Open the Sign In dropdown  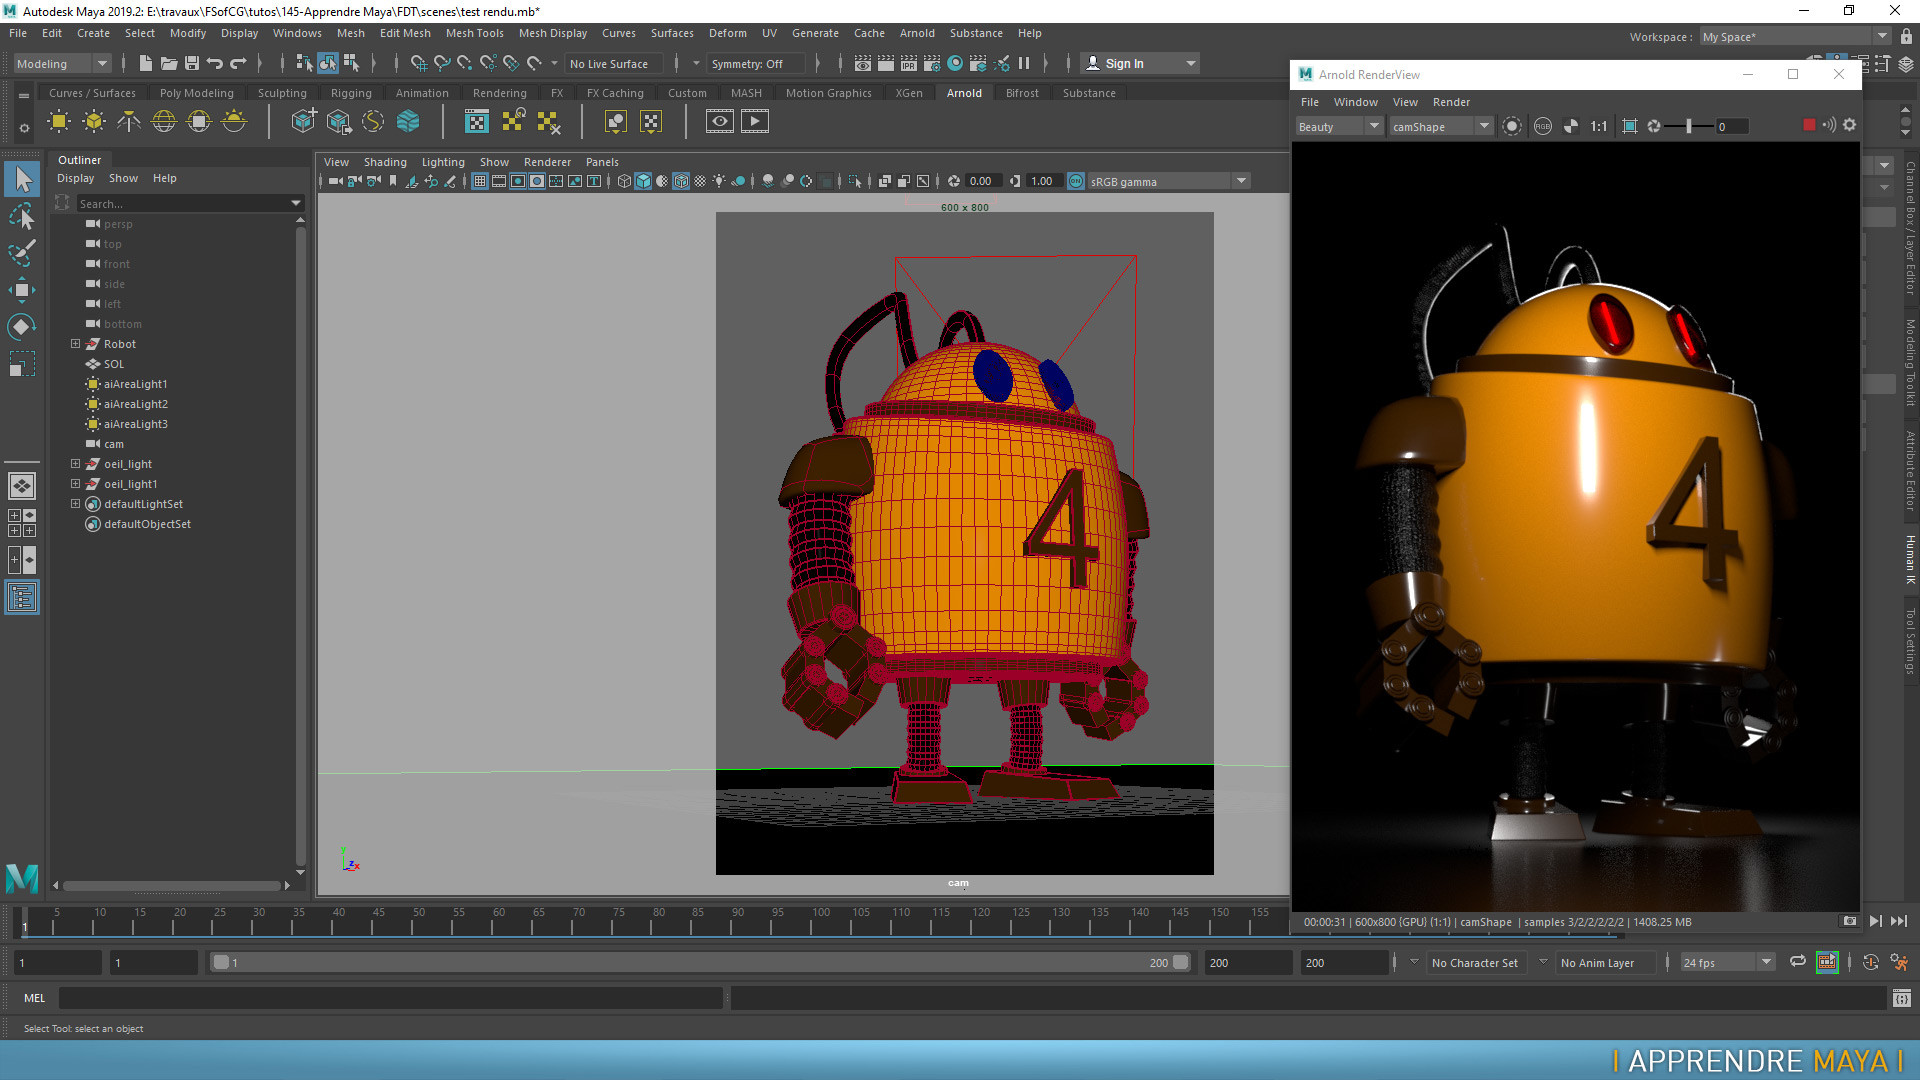(1141, 63)
